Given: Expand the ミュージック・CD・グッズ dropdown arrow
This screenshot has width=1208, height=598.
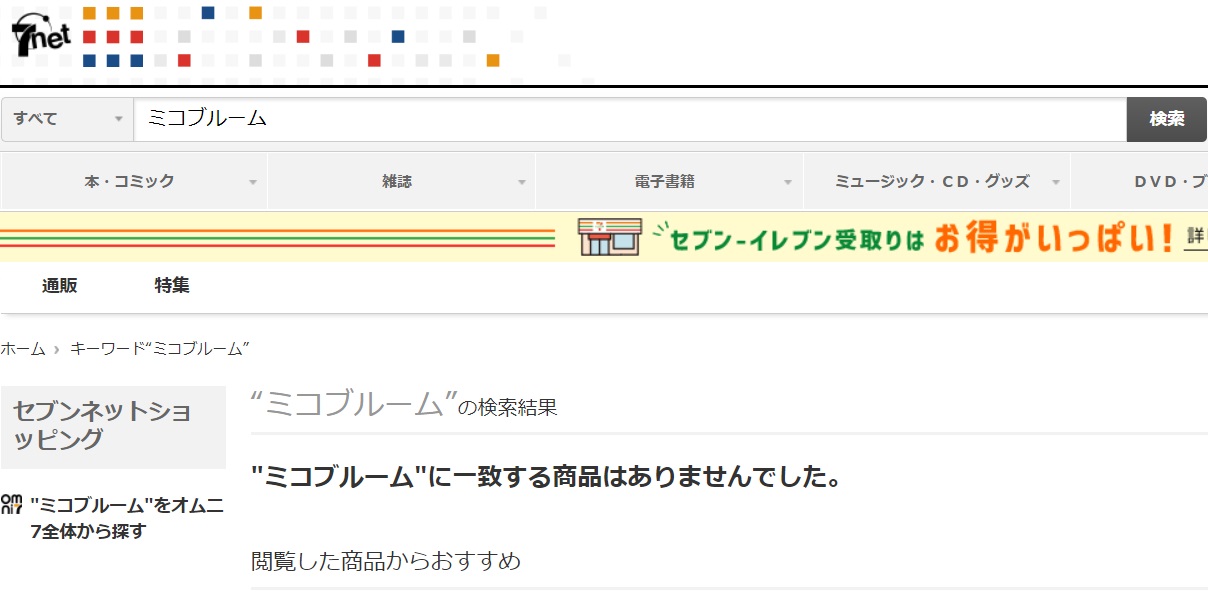Looking at the screenshot, I should click(1054, 182).
